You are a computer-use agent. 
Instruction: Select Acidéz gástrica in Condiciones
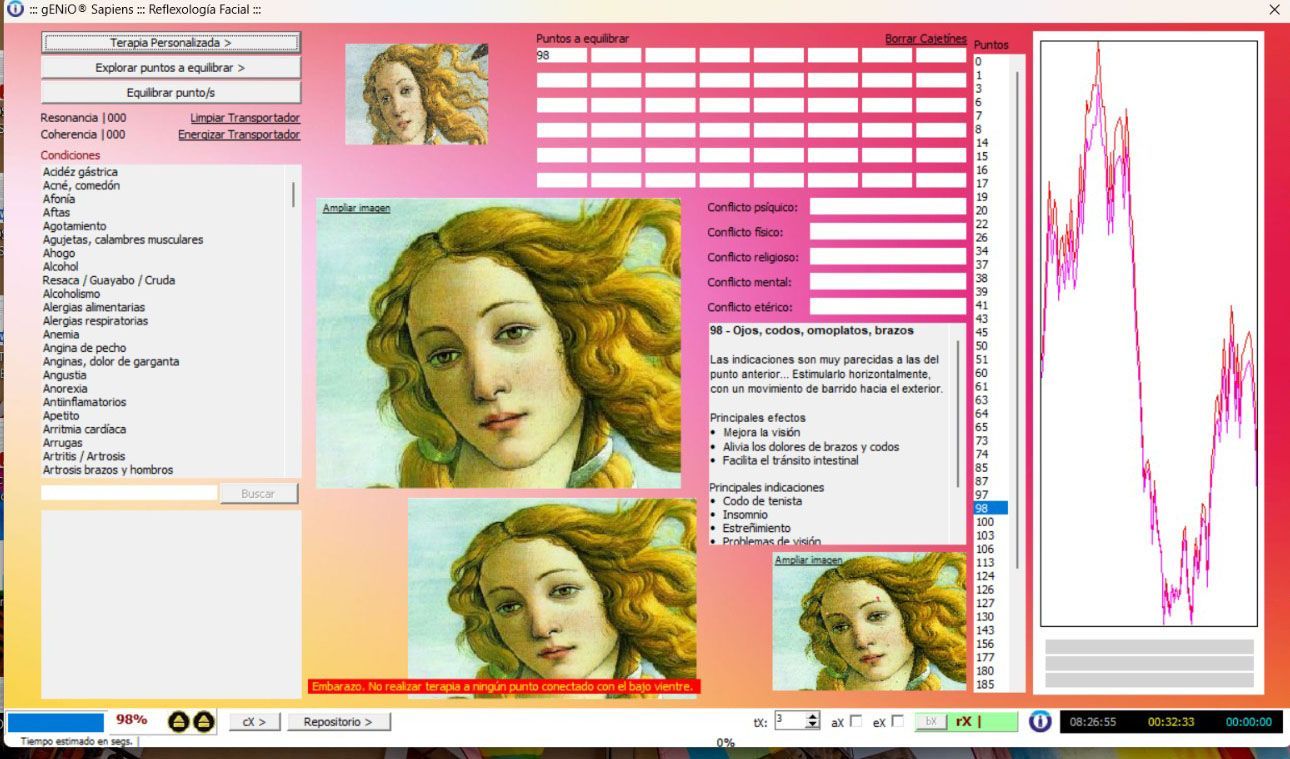[x=80, y=172]
